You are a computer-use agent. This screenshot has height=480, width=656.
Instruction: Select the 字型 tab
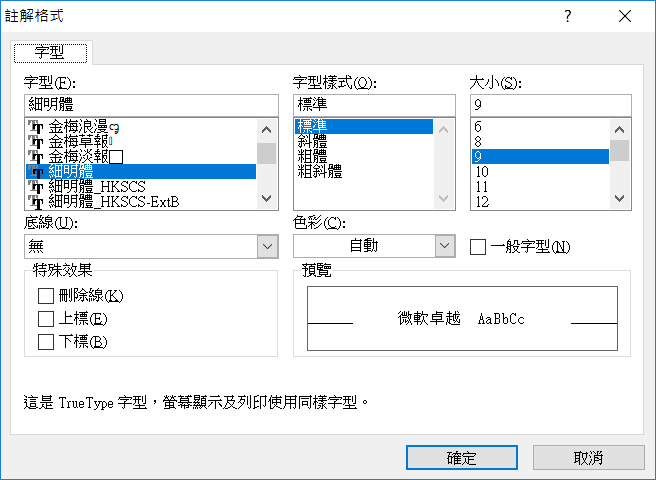pyautogui.click(x=51, y=52)
